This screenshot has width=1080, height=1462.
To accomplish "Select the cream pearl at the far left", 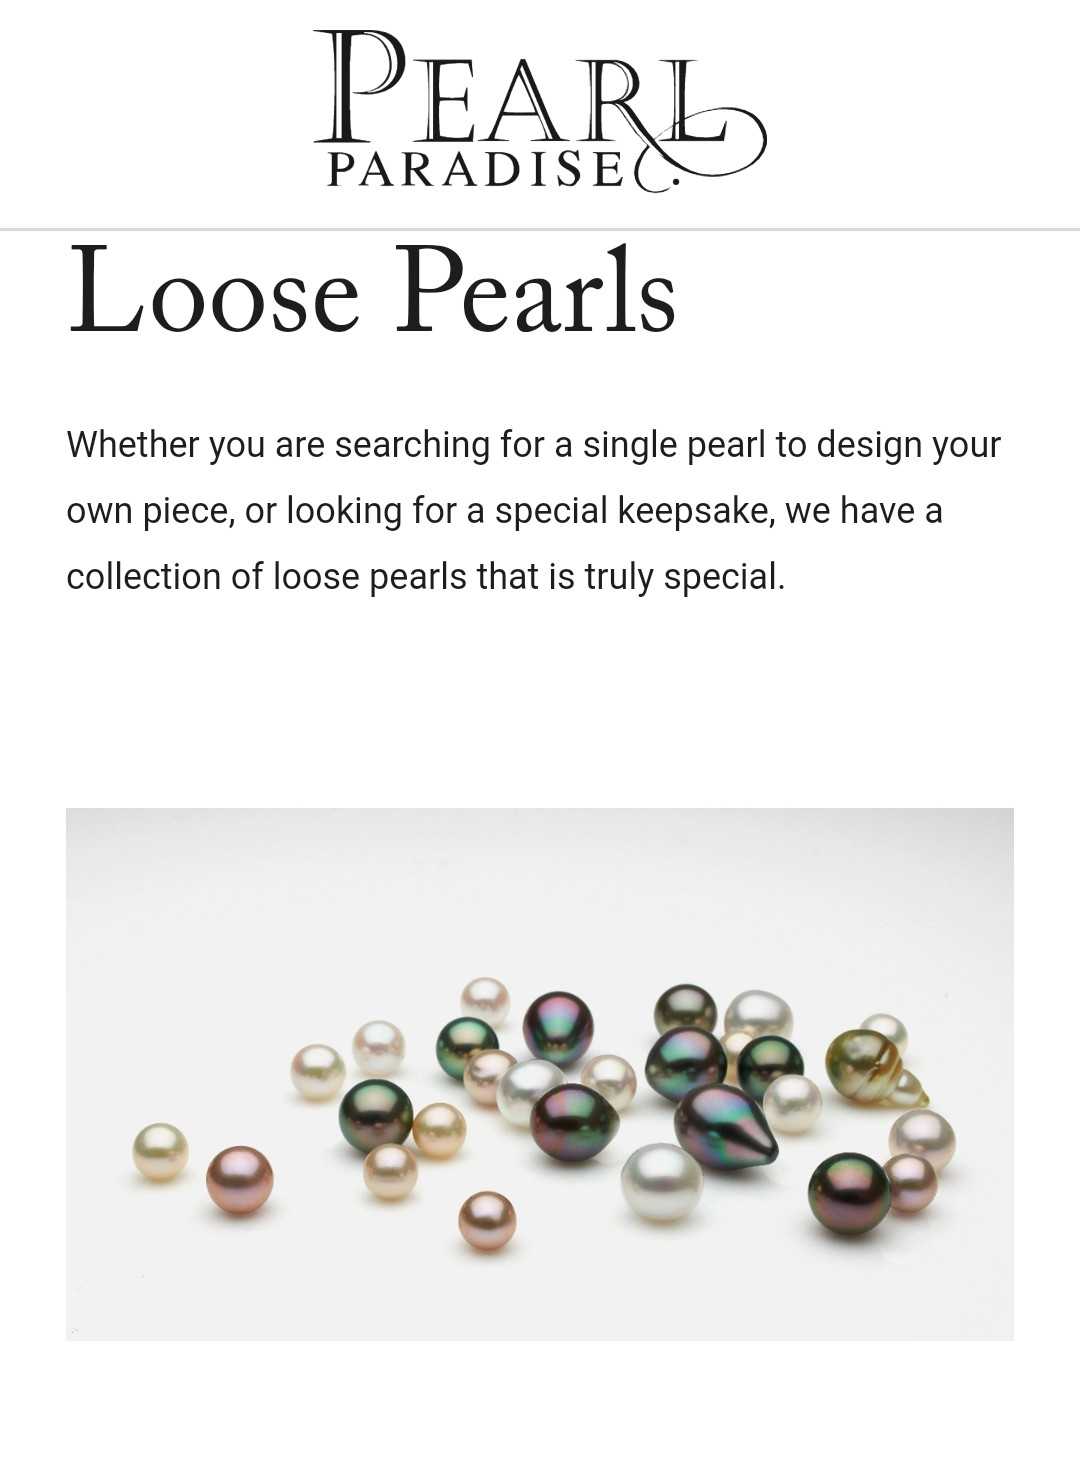I will point(160,1152).
